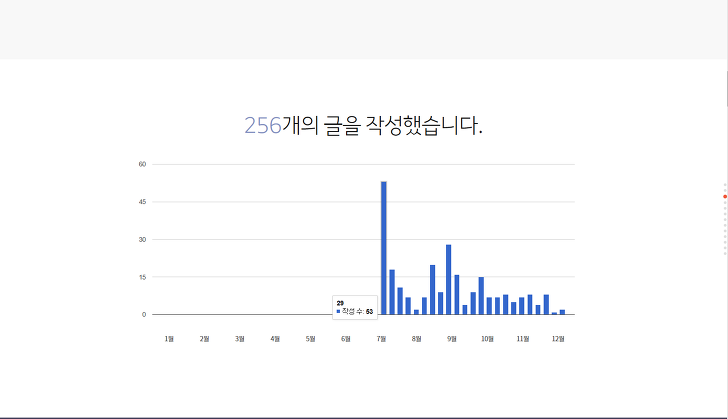Click the chart tooltip showing 작성 수: 53
This screenshot has width=728, height=419.
[355, 308]
